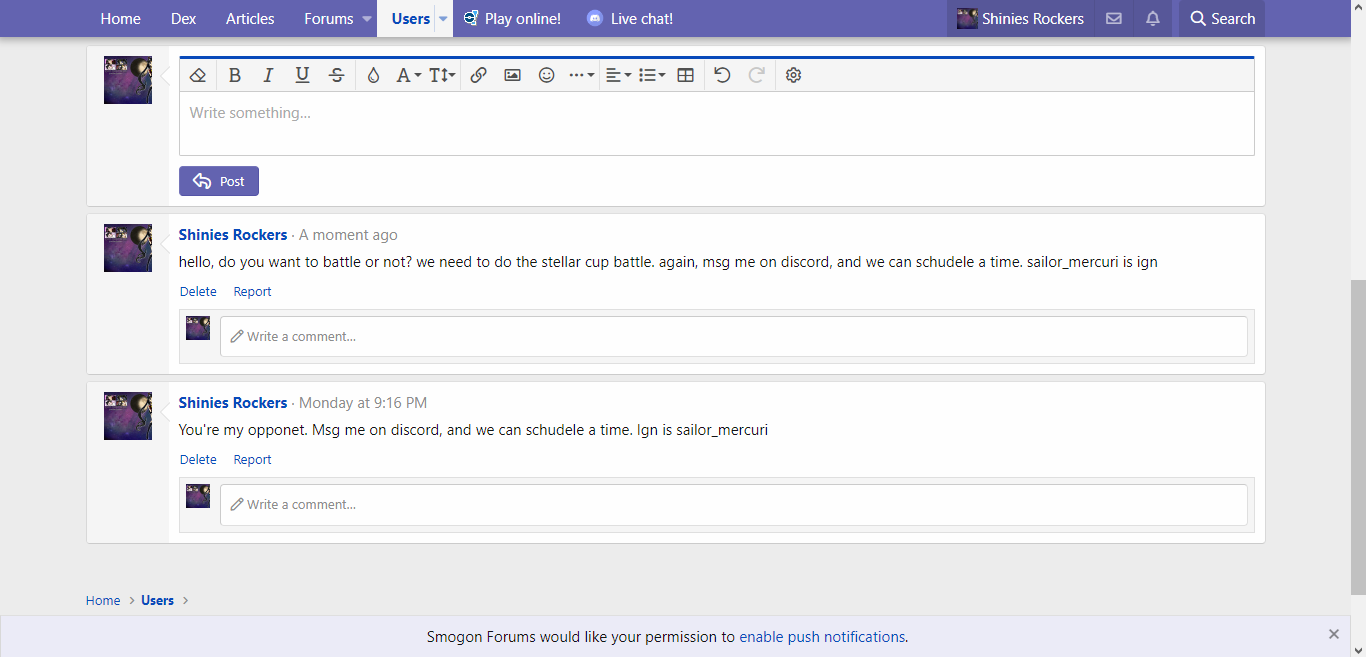Viewport: 1366px width, 657px height.
Task: Toggle Strikethrough formatting
Action: (337, 75)
